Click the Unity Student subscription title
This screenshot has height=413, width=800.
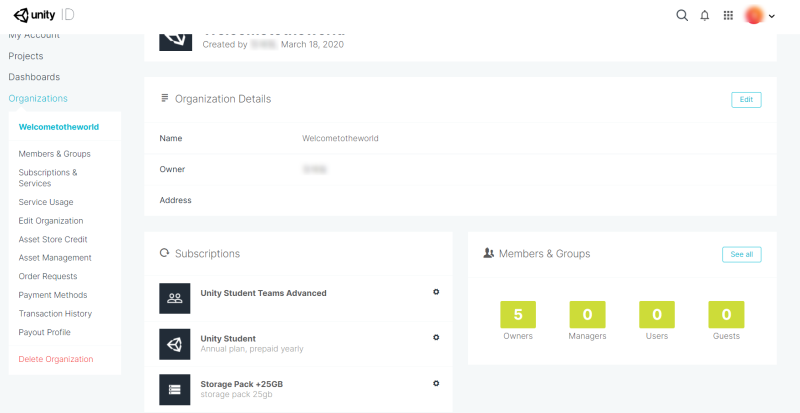228,338
